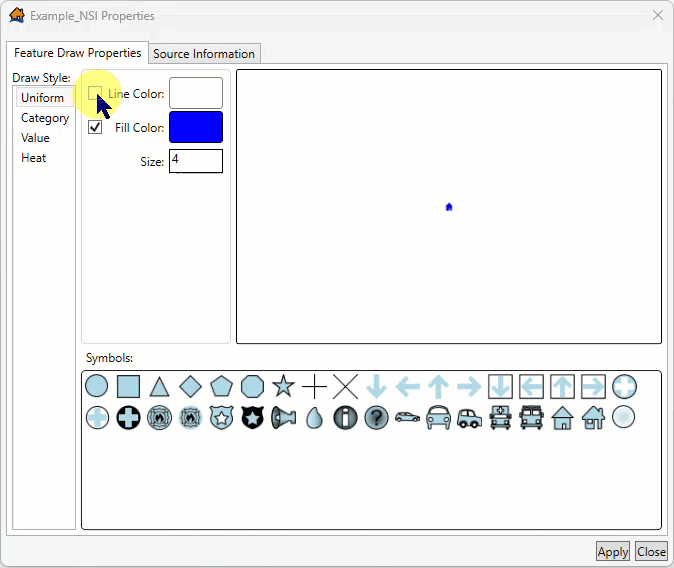Click the blue house preview marker
The width and height of the screenshot is (674, 568).
pyautogui.click(x=449, y=207)
